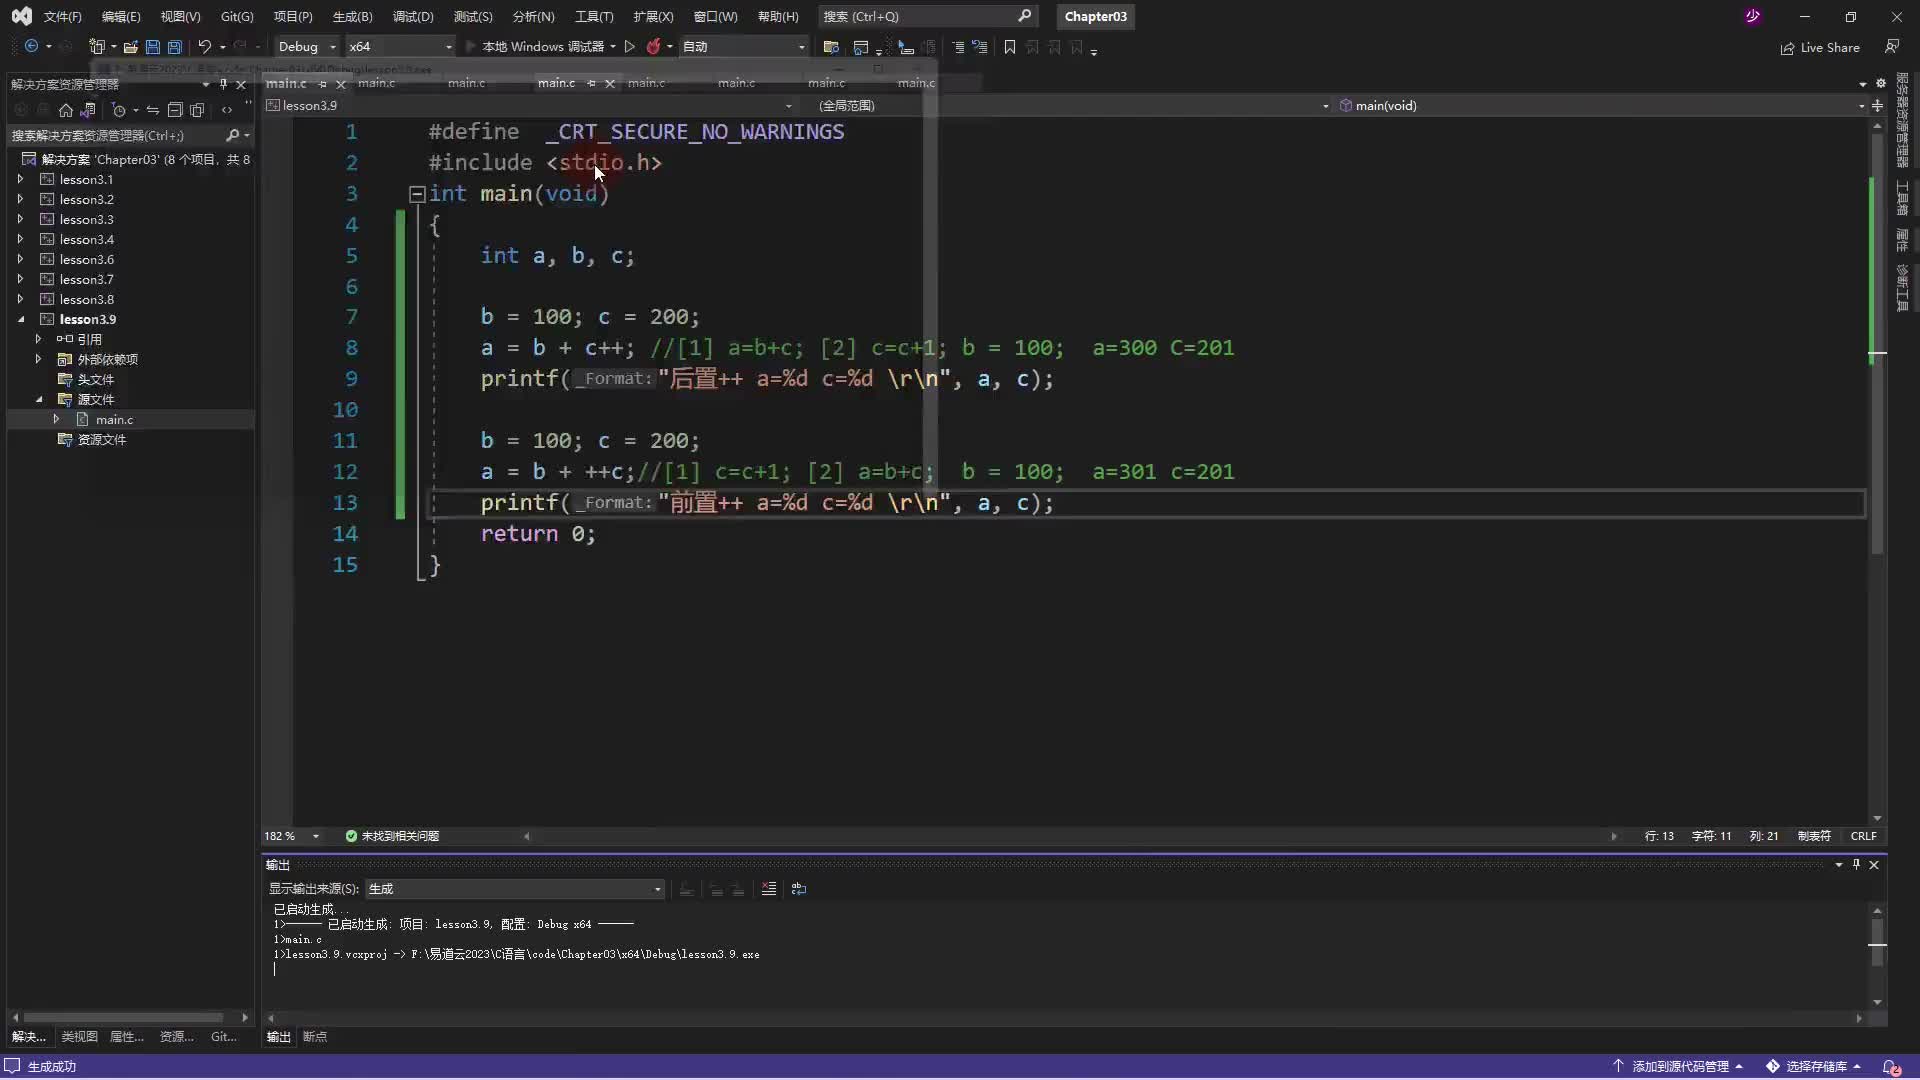Toggle pin on the first main.c tab
The image size is (1920, 1080).
pos(322,84)
